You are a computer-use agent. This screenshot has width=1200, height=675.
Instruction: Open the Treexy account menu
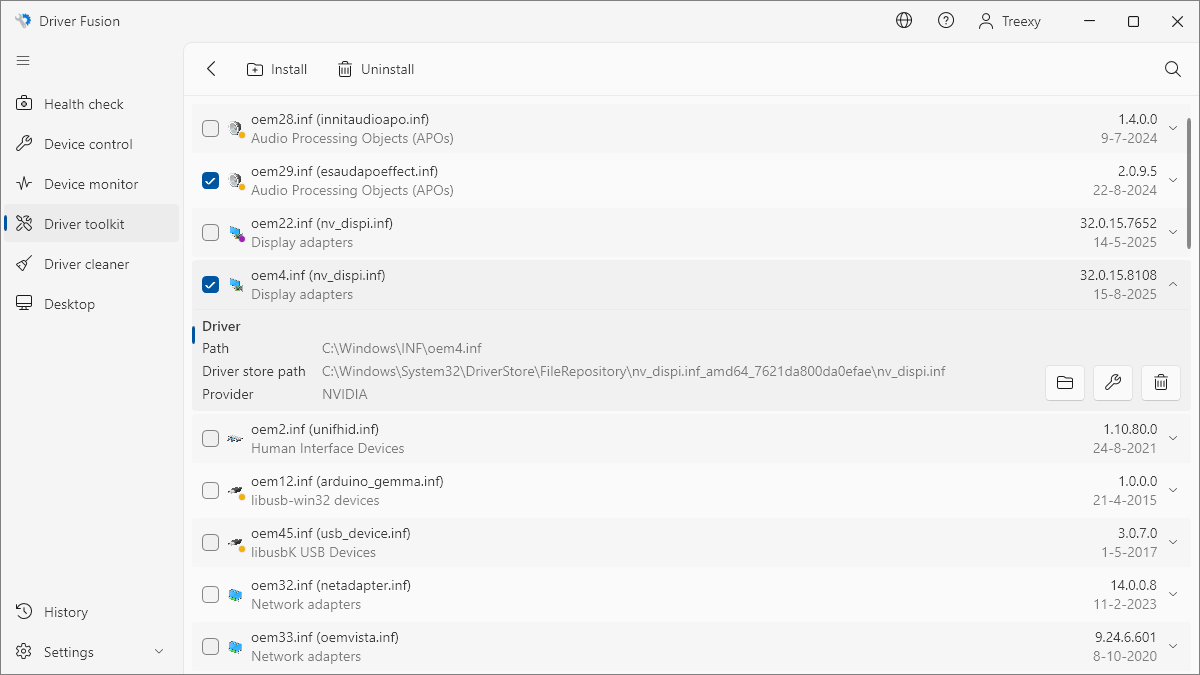(1010, 21)
